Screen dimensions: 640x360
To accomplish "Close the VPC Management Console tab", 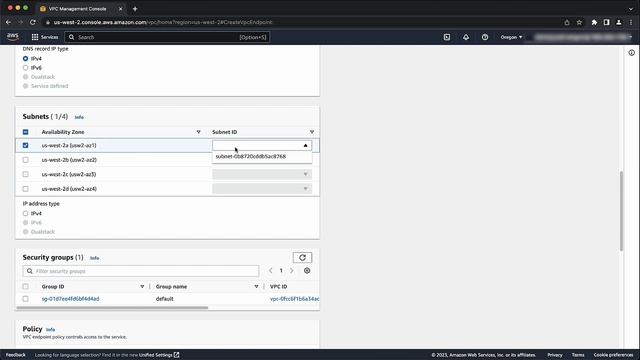I will (x=120, y=9).
